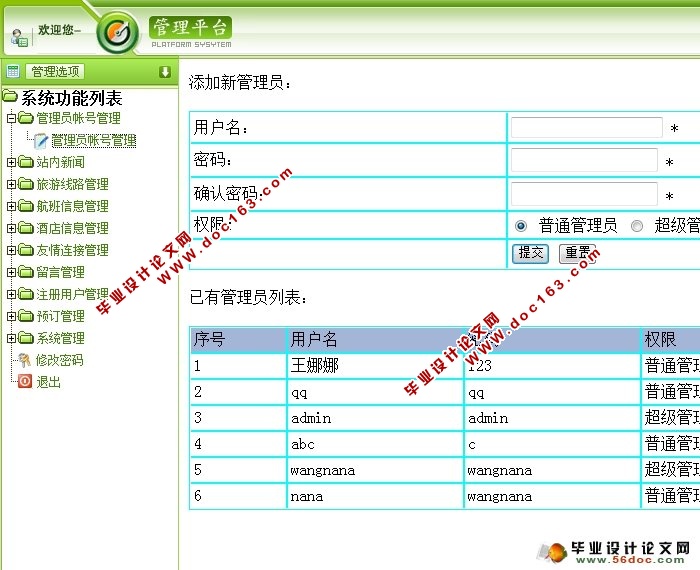The height and width of the screenshot is (570, 700).
Task: Expand the 航班信息管理 tree node
Action: (12, 206)
